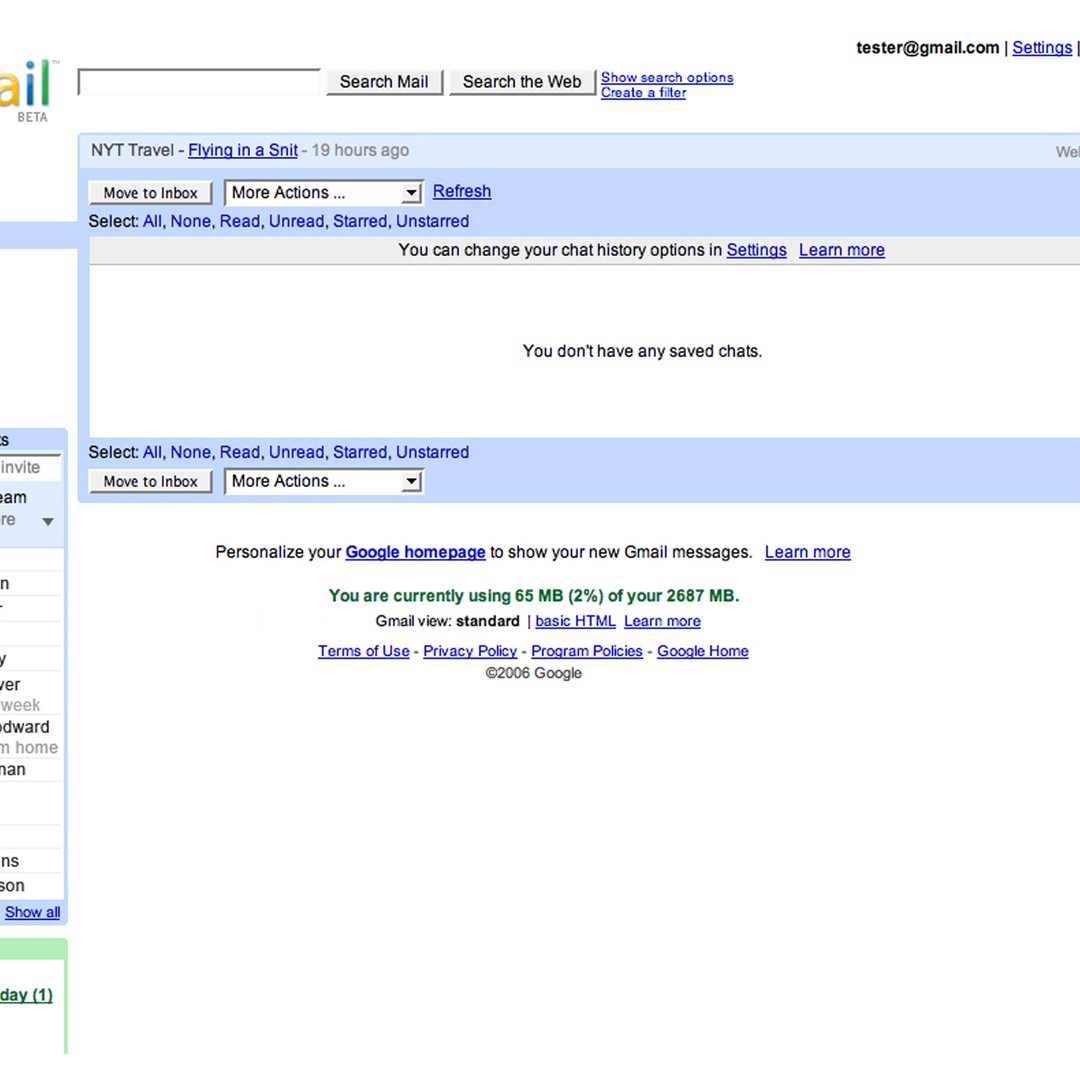Open Learn more link in chat history notice

coord(842,250)
